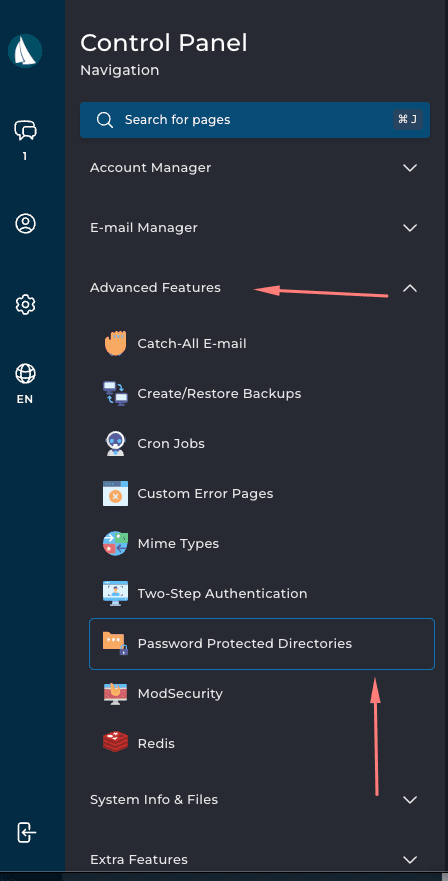This screenshot has height=881, width=448.
Task: Expand the Account Manager section
Action: tap(254, 167)
